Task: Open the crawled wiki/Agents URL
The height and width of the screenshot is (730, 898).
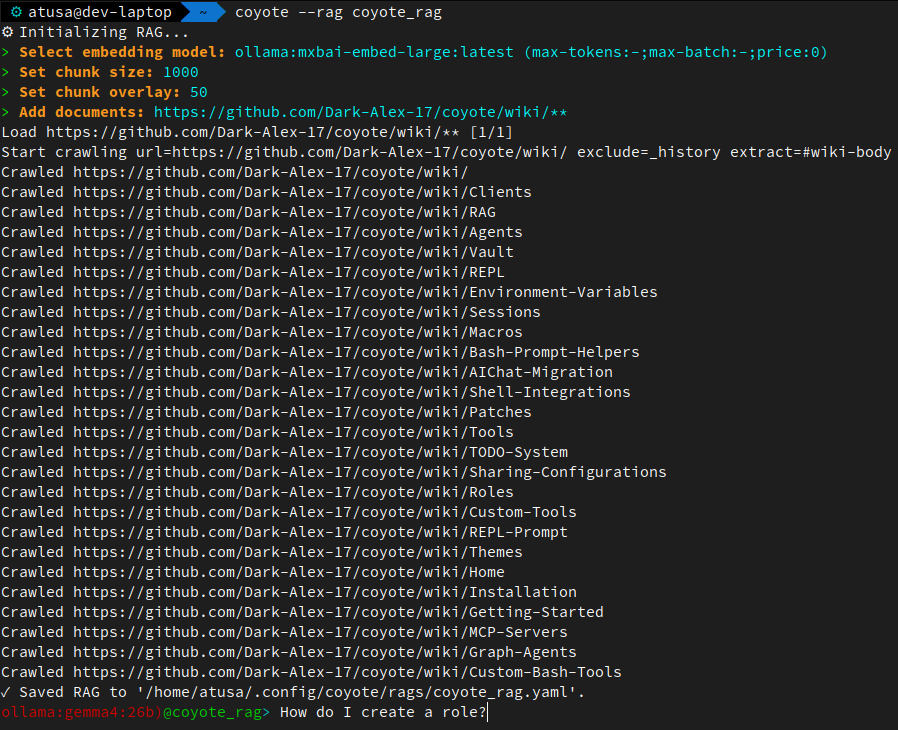Action: (297, 232)
